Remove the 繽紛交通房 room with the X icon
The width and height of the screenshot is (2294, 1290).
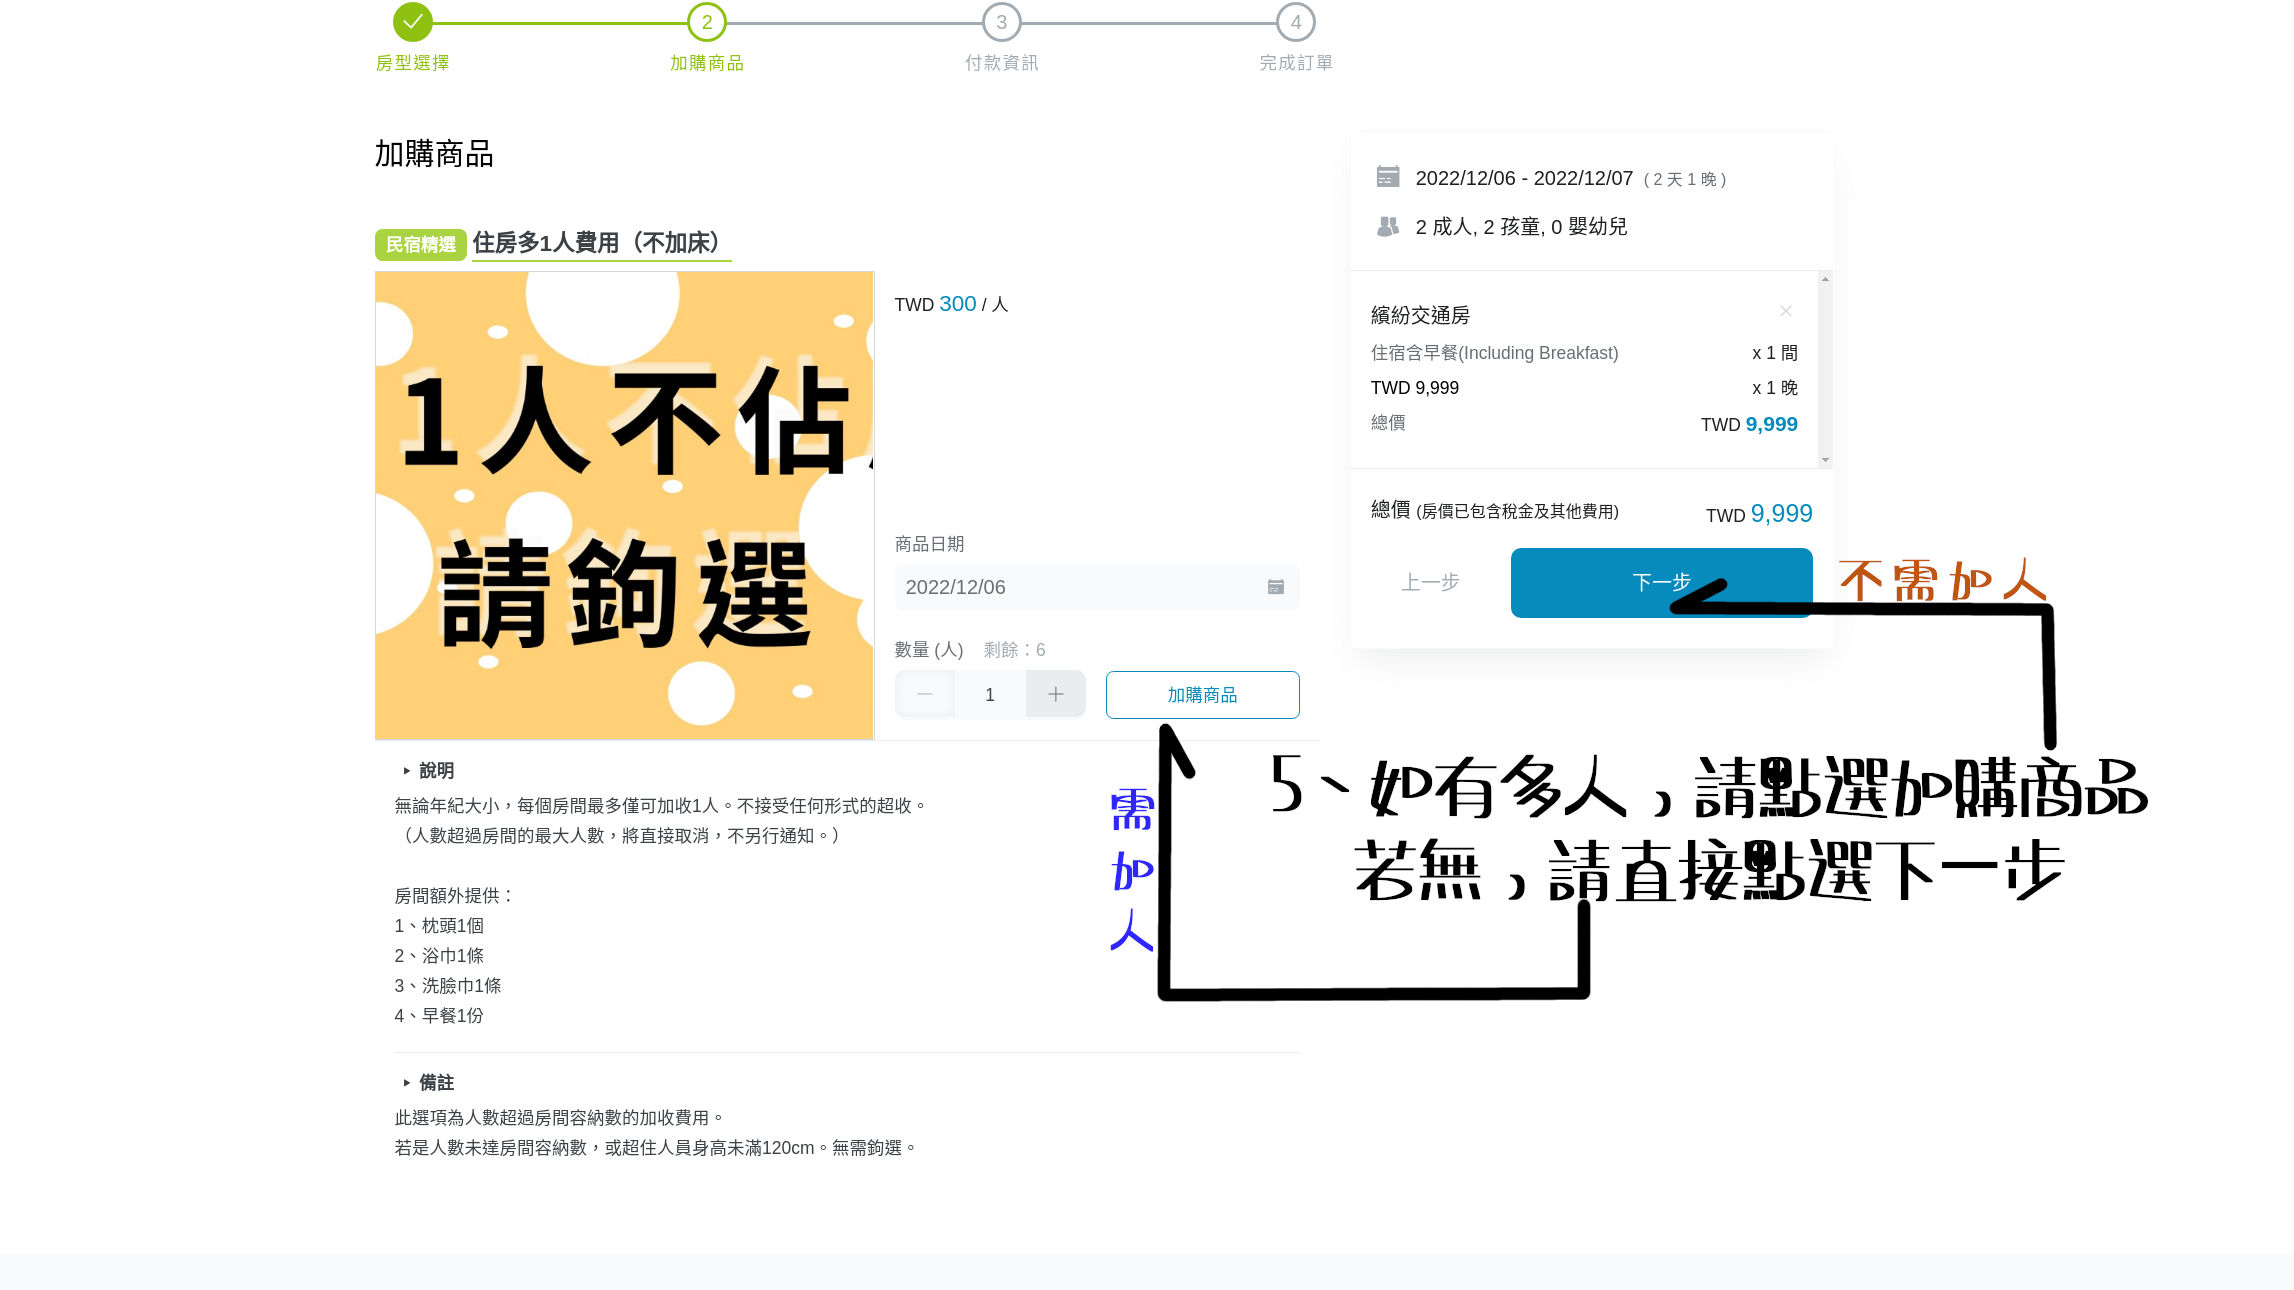pyautogui.click(x=1785, y=311)
